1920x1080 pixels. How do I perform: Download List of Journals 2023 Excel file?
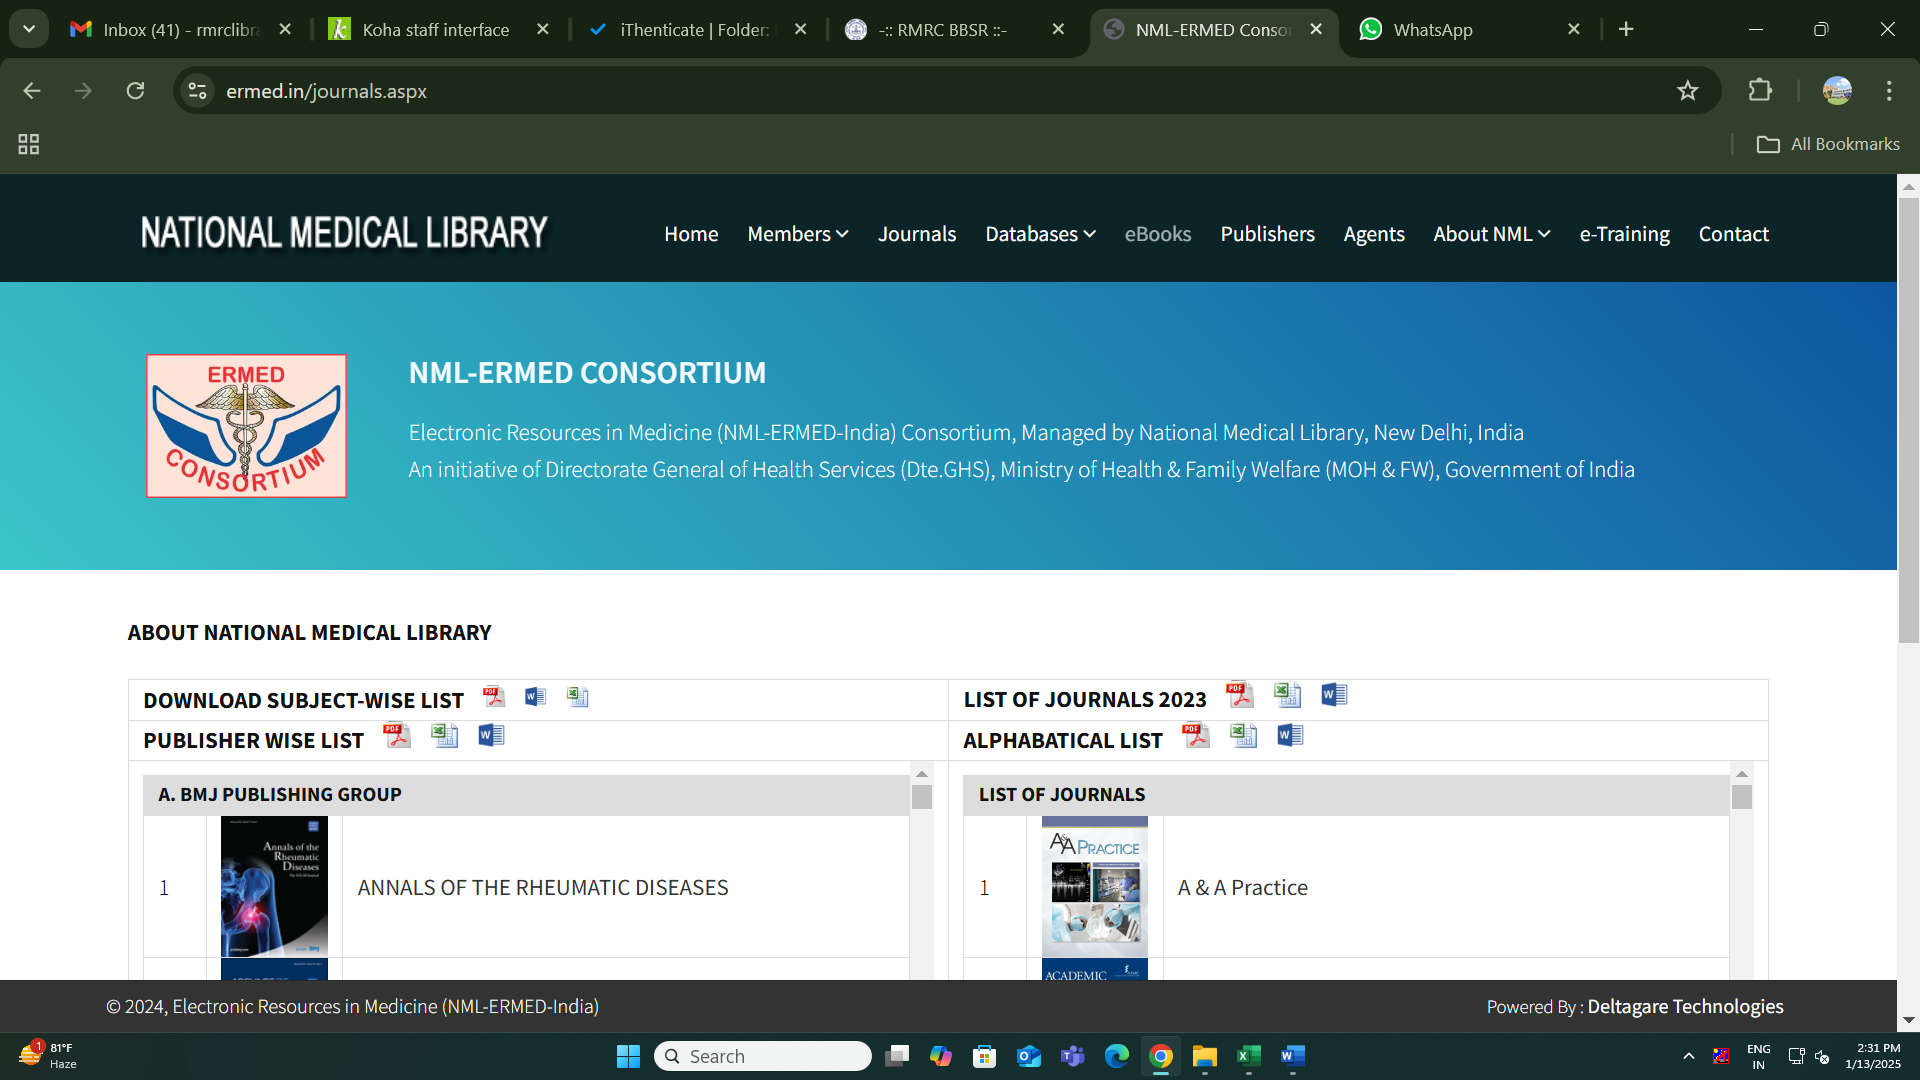tap(1287, 695)
